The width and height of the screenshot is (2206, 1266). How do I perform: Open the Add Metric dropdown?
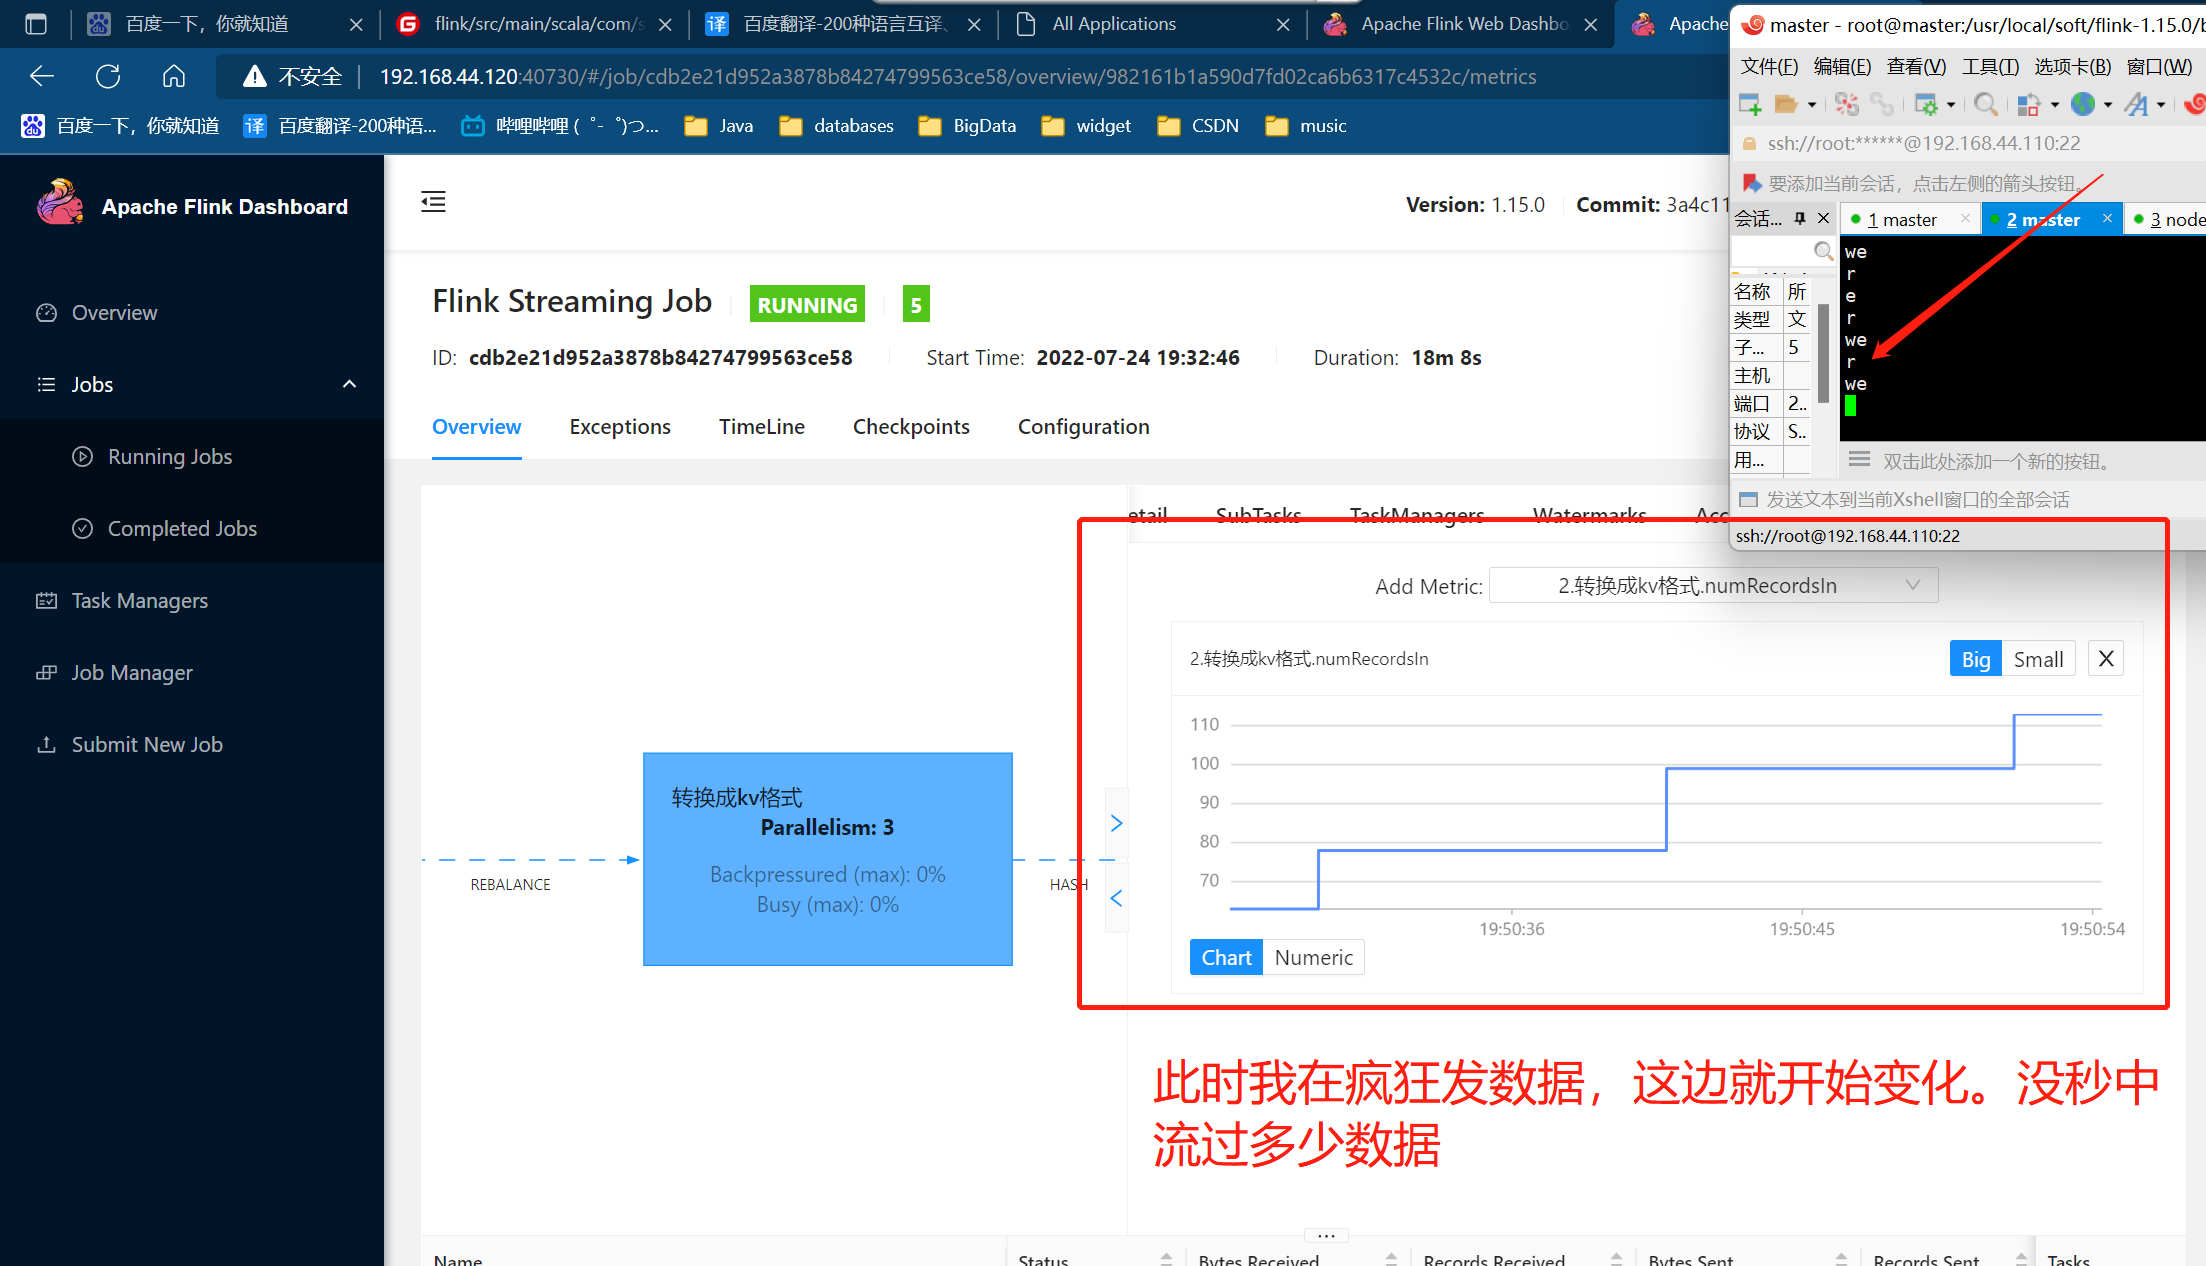click(1713, 586)
